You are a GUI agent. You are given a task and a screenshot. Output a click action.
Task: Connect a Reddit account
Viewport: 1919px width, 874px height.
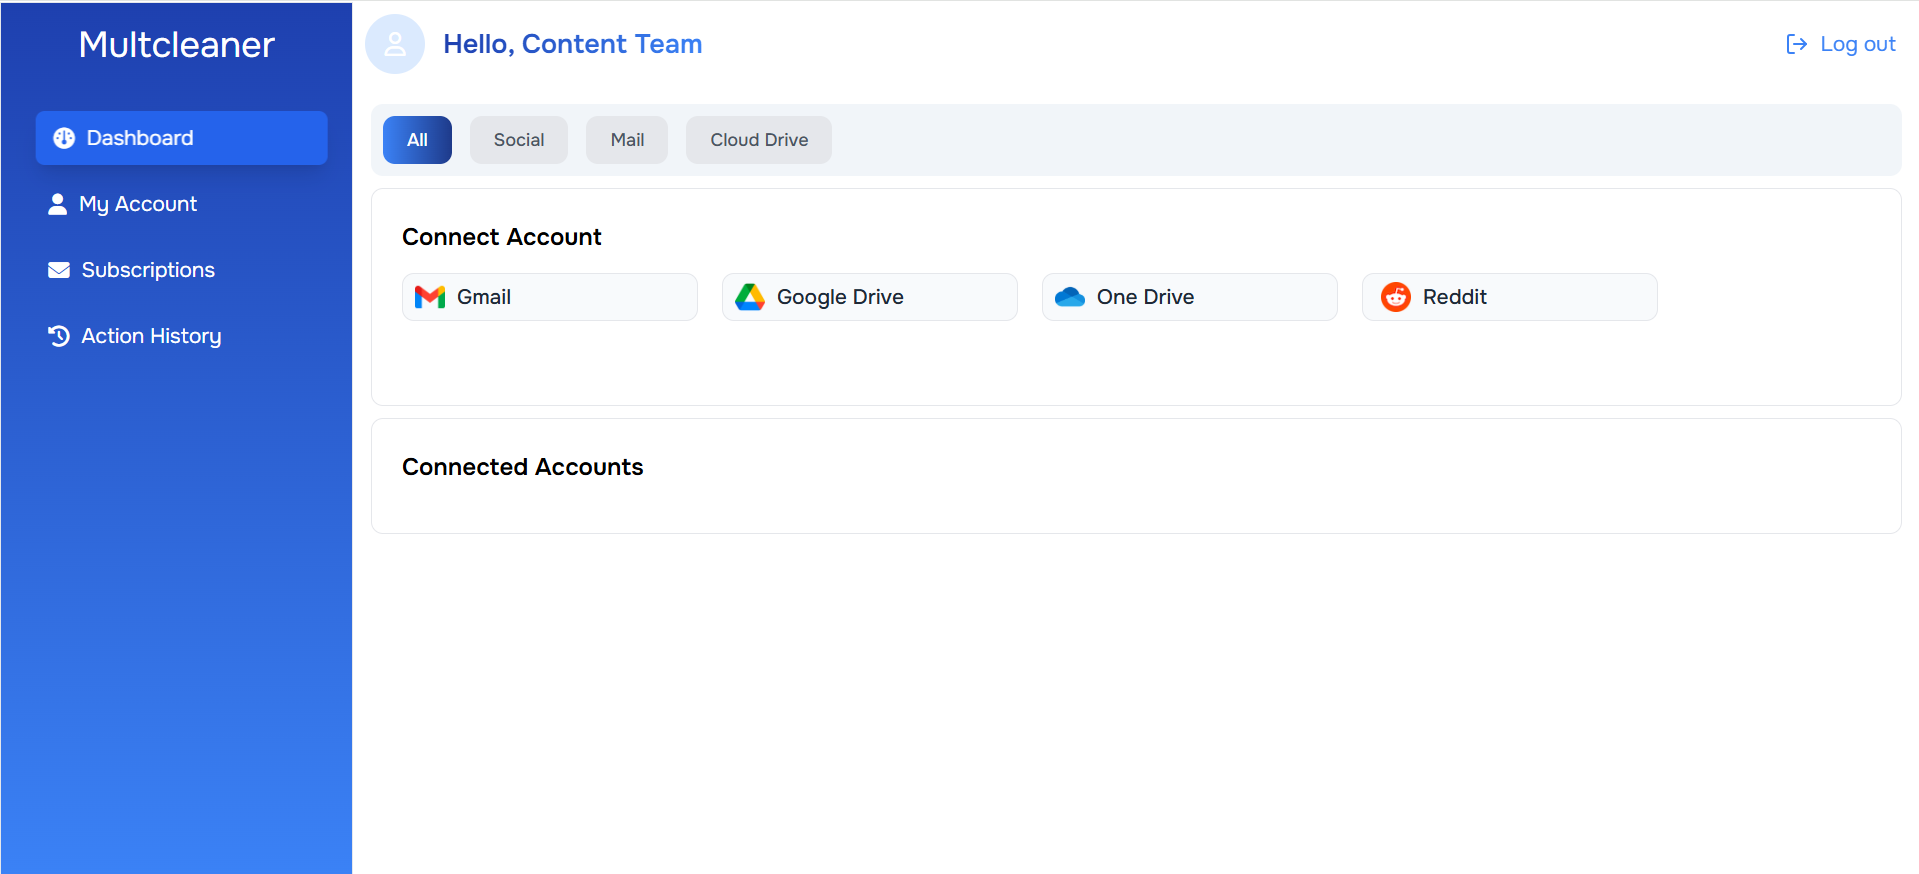coord(1510,297)
